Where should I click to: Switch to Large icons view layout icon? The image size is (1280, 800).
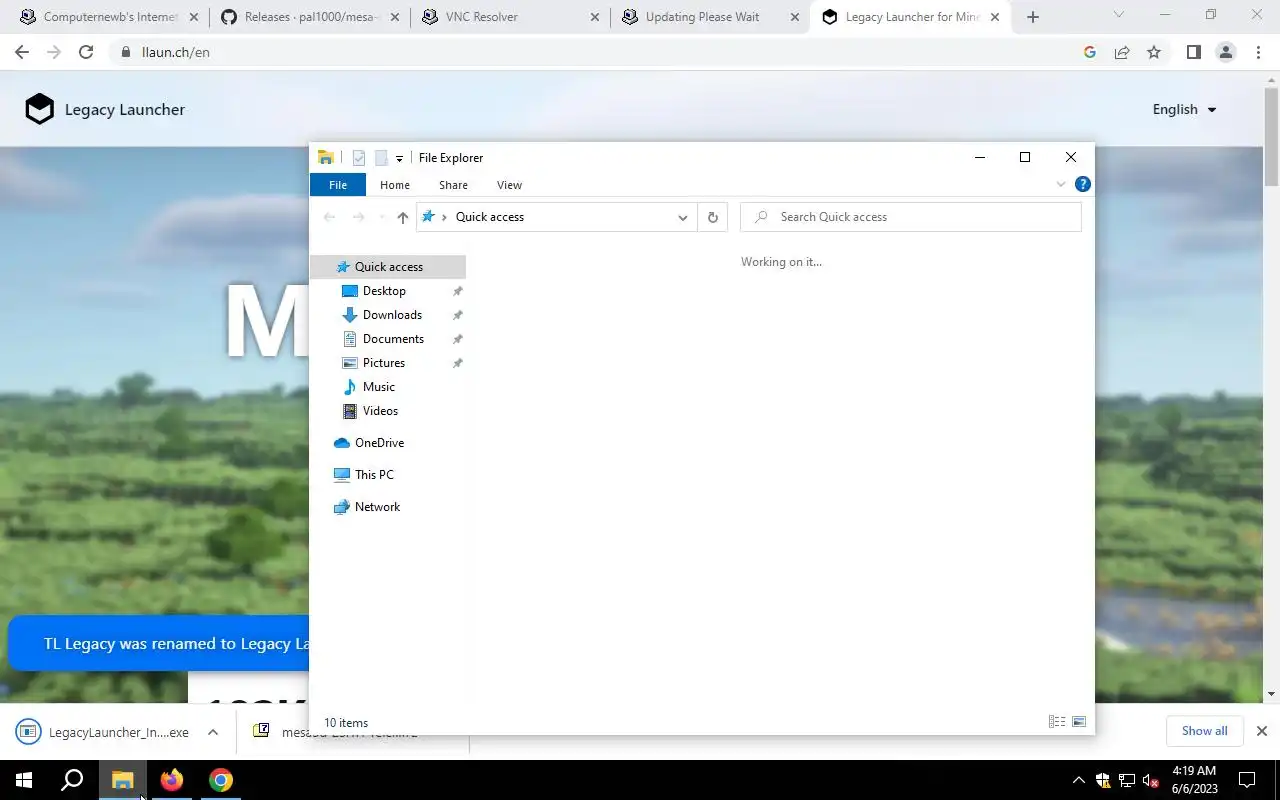pos(1079,722)
